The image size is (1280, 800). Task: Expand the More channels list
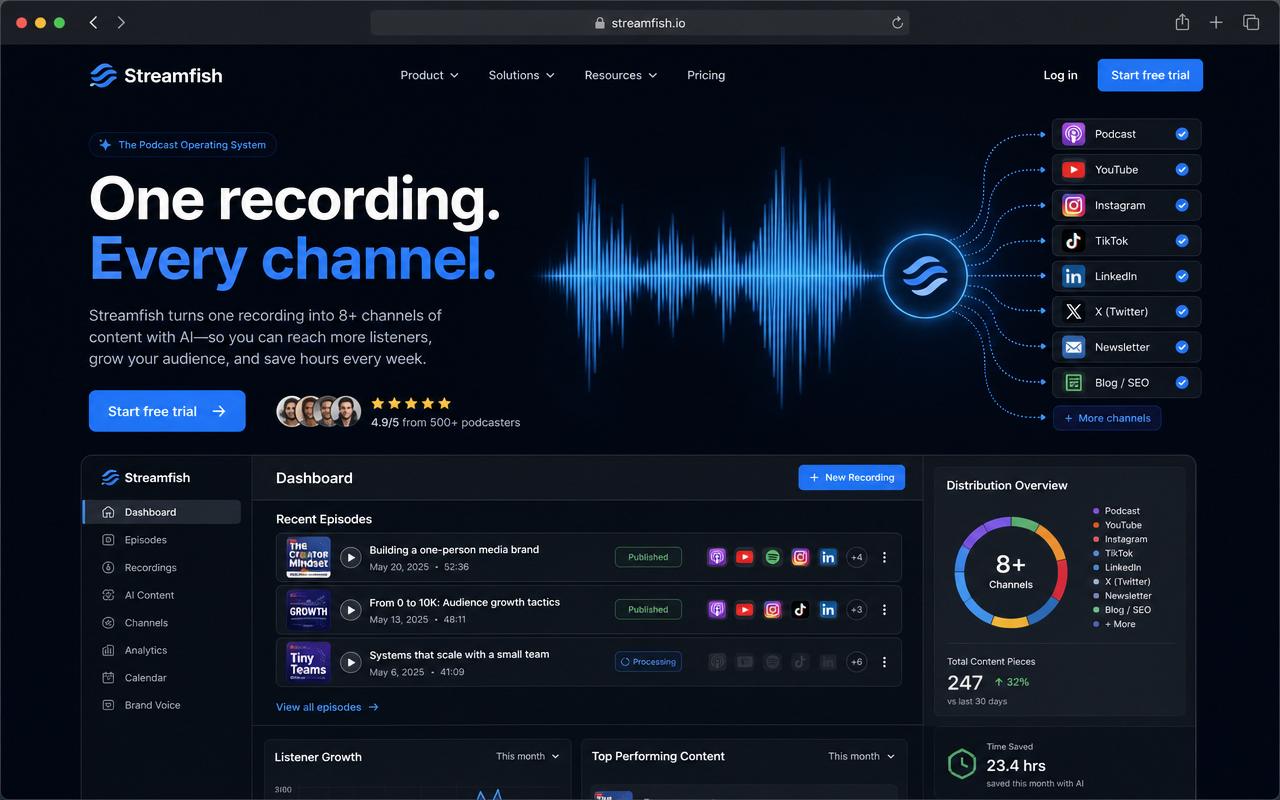1107,418
